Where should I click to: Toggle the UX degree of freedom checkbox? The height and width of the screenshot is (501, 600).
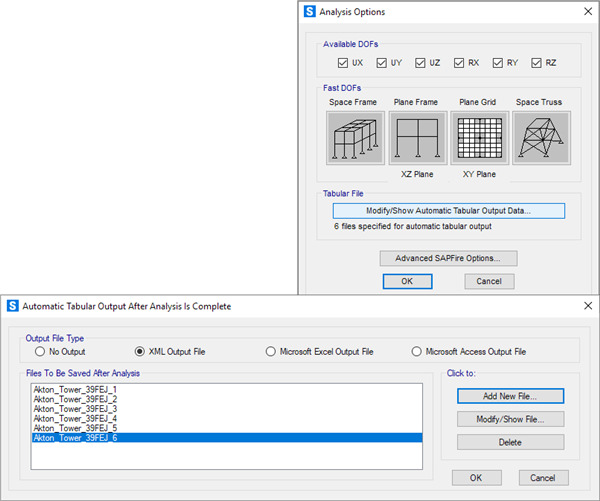tap(344, 63)
